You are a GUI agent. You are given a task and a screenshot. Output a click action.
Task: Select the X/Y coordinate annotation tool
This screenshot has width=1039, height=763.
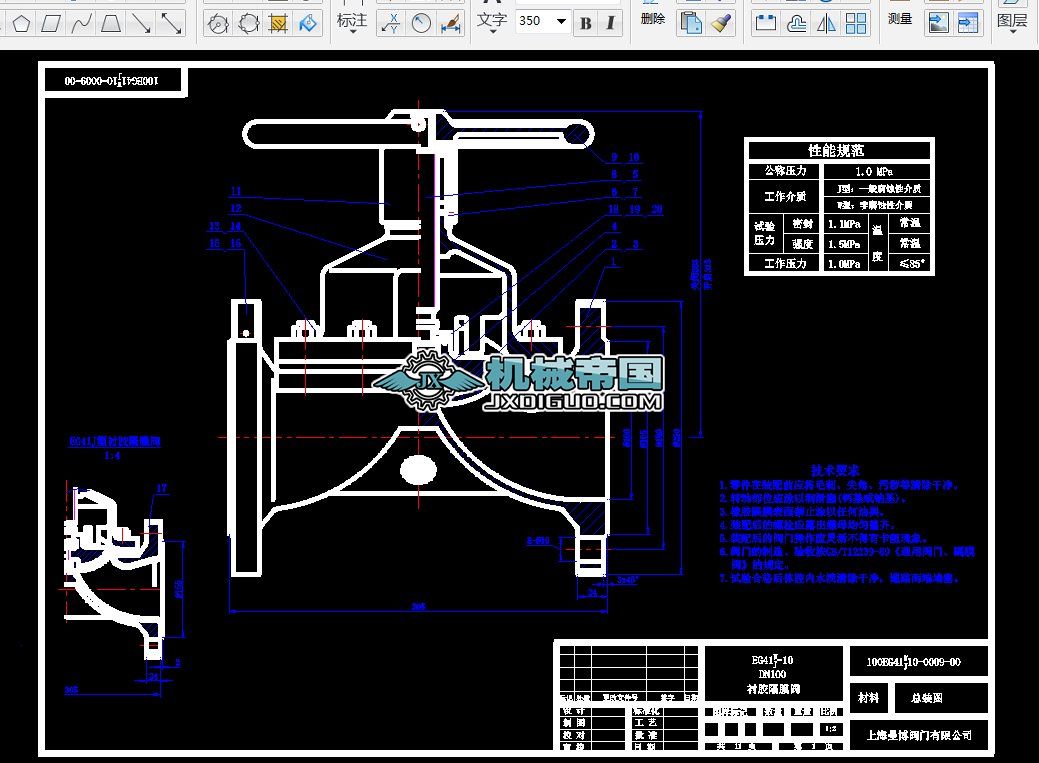coord(391,24)
